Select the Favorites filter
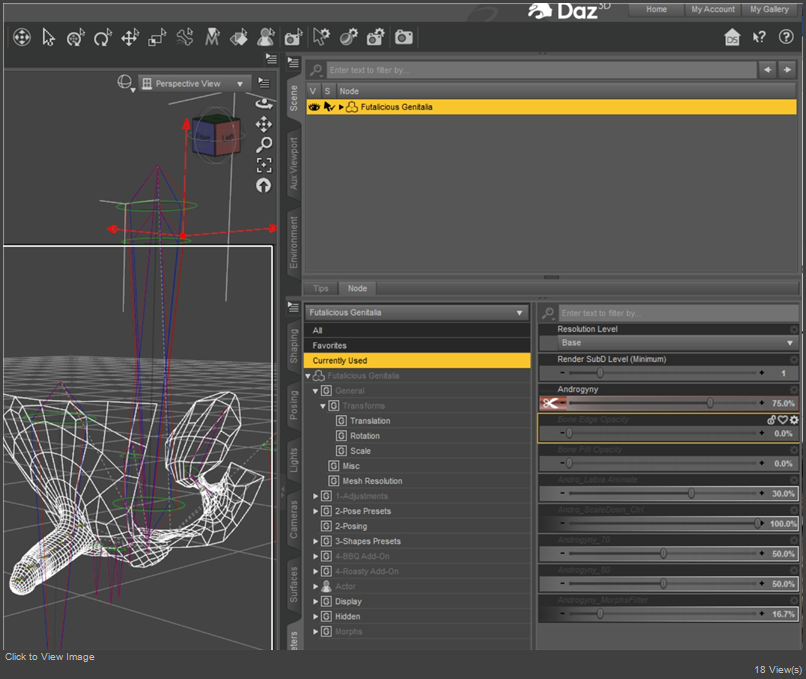 (417, 345)
